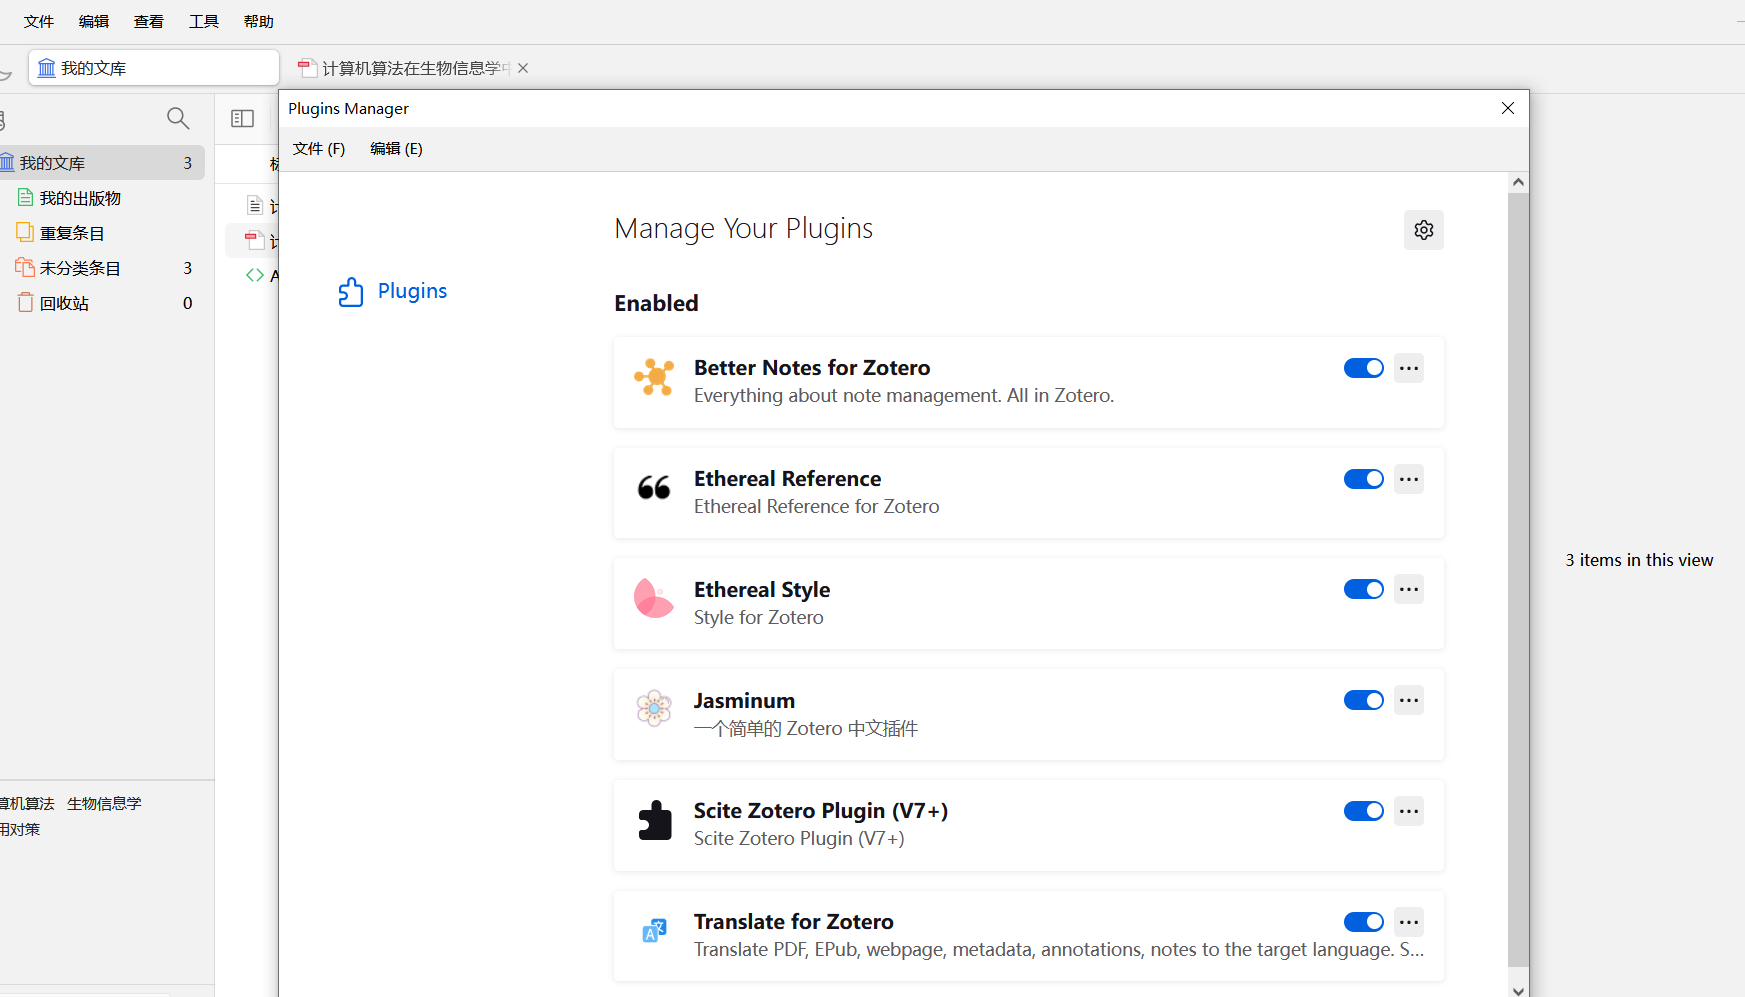Click the Translate for Zotero title

tap(794, 922)
